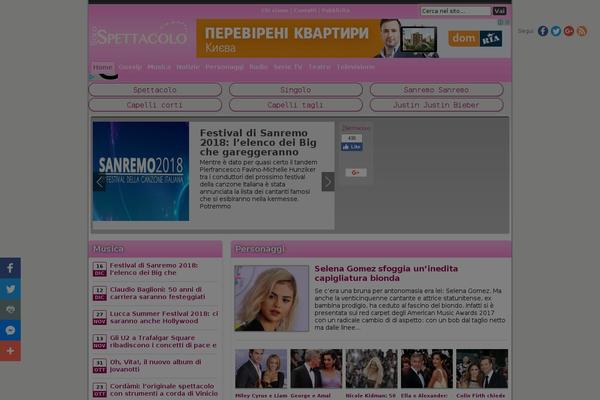The height and width of the screenshot is (400, 600).
Task: Open the Facebook icon next to Segui
Action: (x=543, y=31)
